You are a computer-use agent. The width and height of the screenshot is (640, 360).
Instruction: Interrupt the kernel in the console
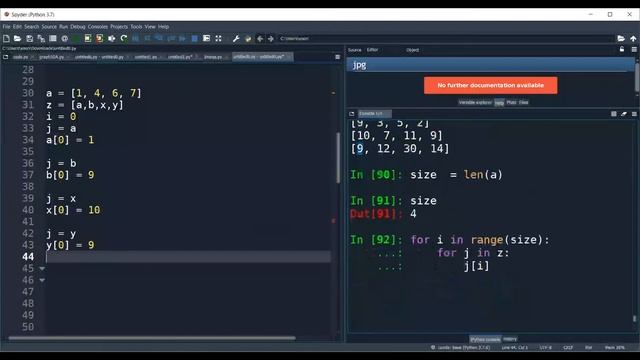tap(613, 114)
